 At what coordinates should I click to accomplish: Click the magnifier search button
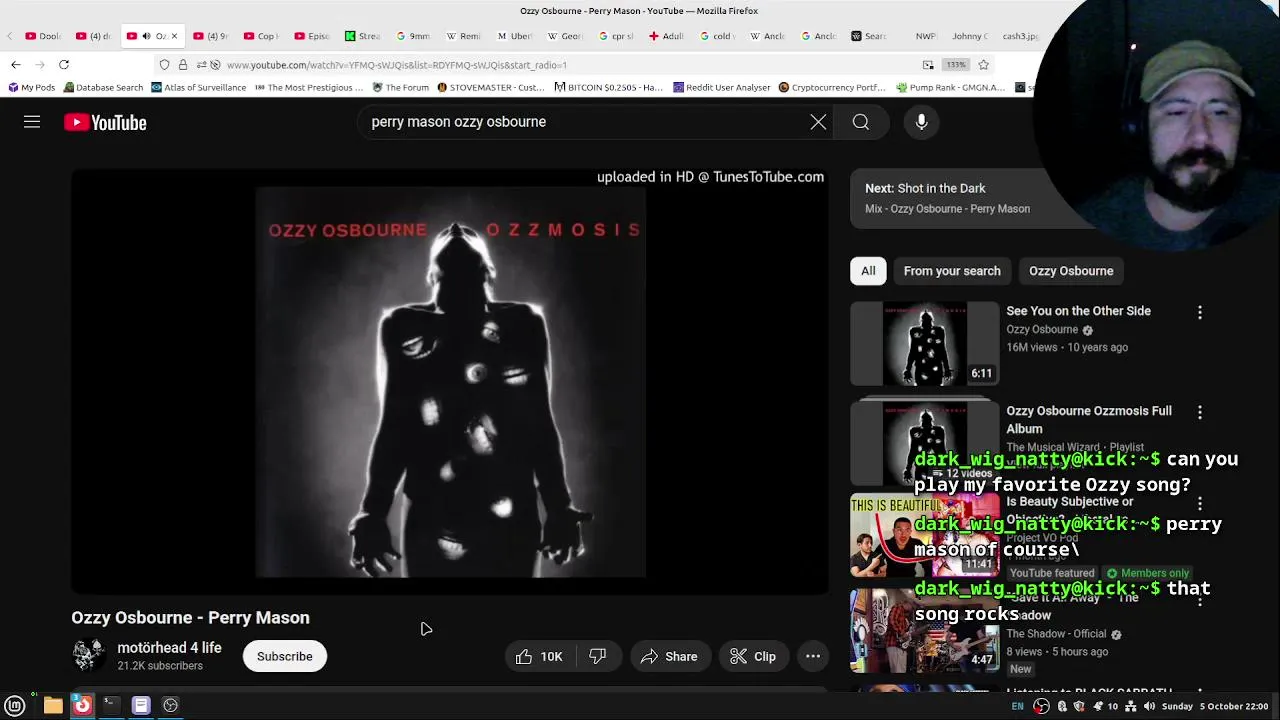(x=861, y=122)
